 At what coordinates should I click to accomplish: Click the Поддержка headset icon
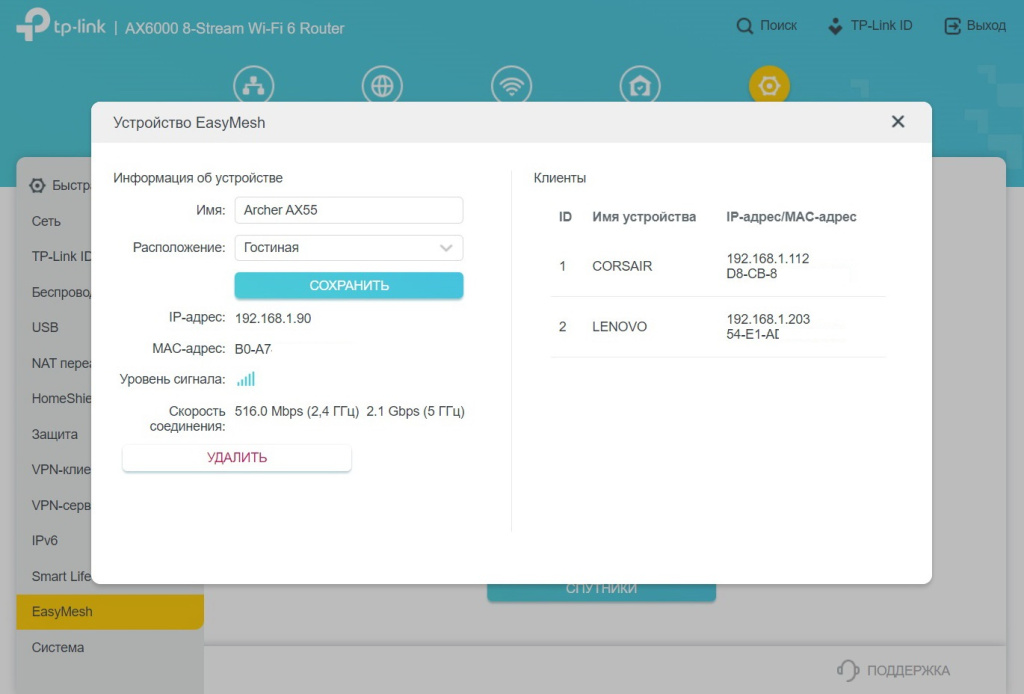coord(848,670)
